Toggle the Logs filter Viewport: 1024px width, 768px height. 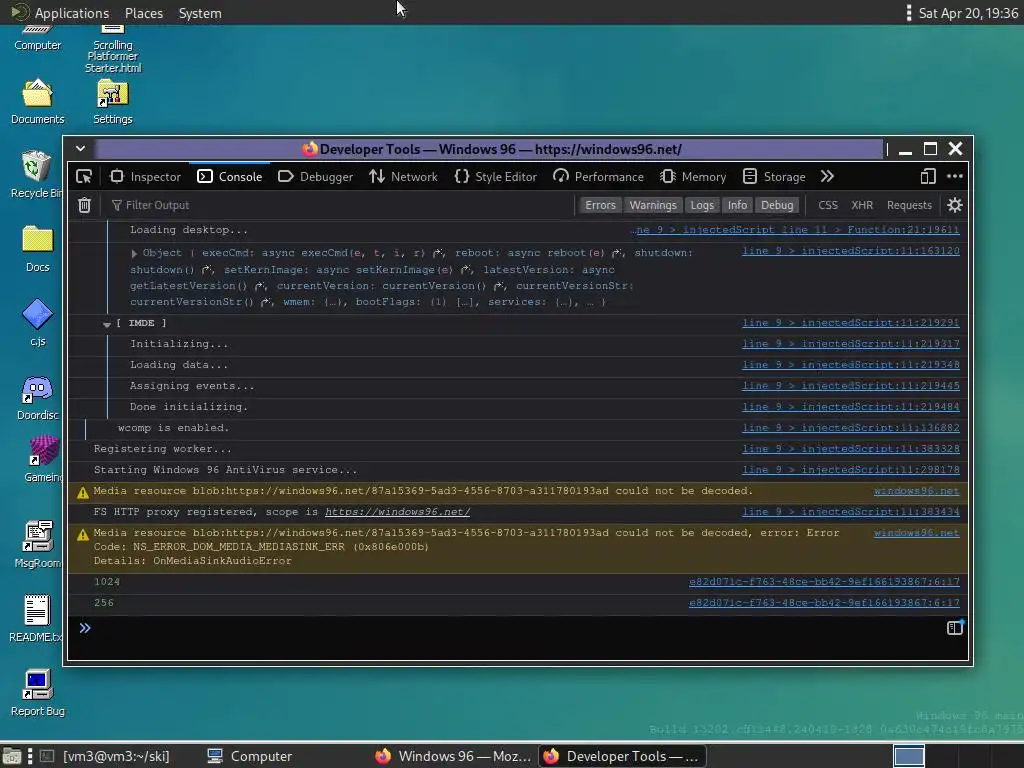[702, 205]
